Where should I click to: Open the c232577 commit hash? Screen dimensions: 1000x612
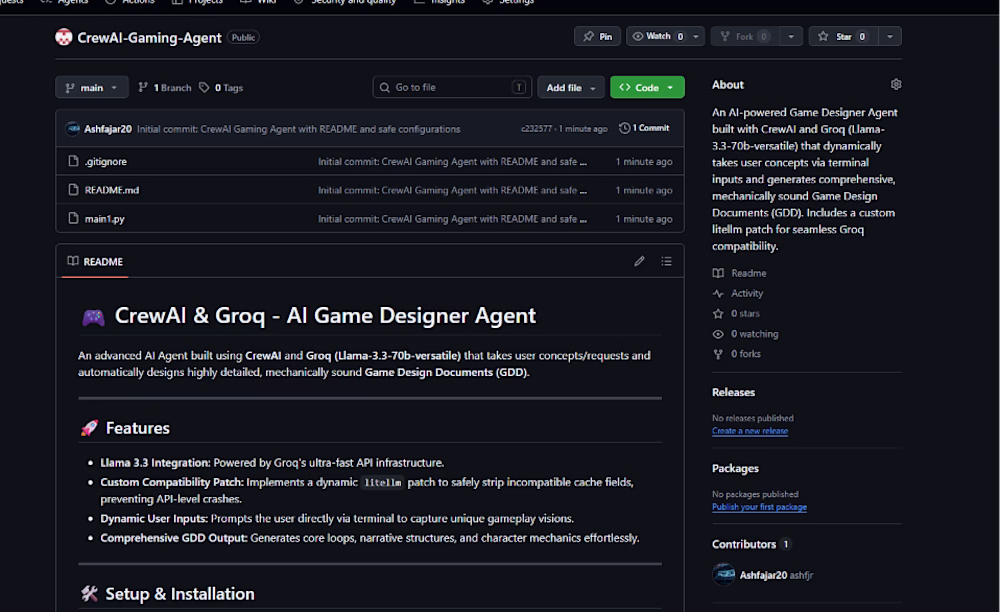[536, 128]
